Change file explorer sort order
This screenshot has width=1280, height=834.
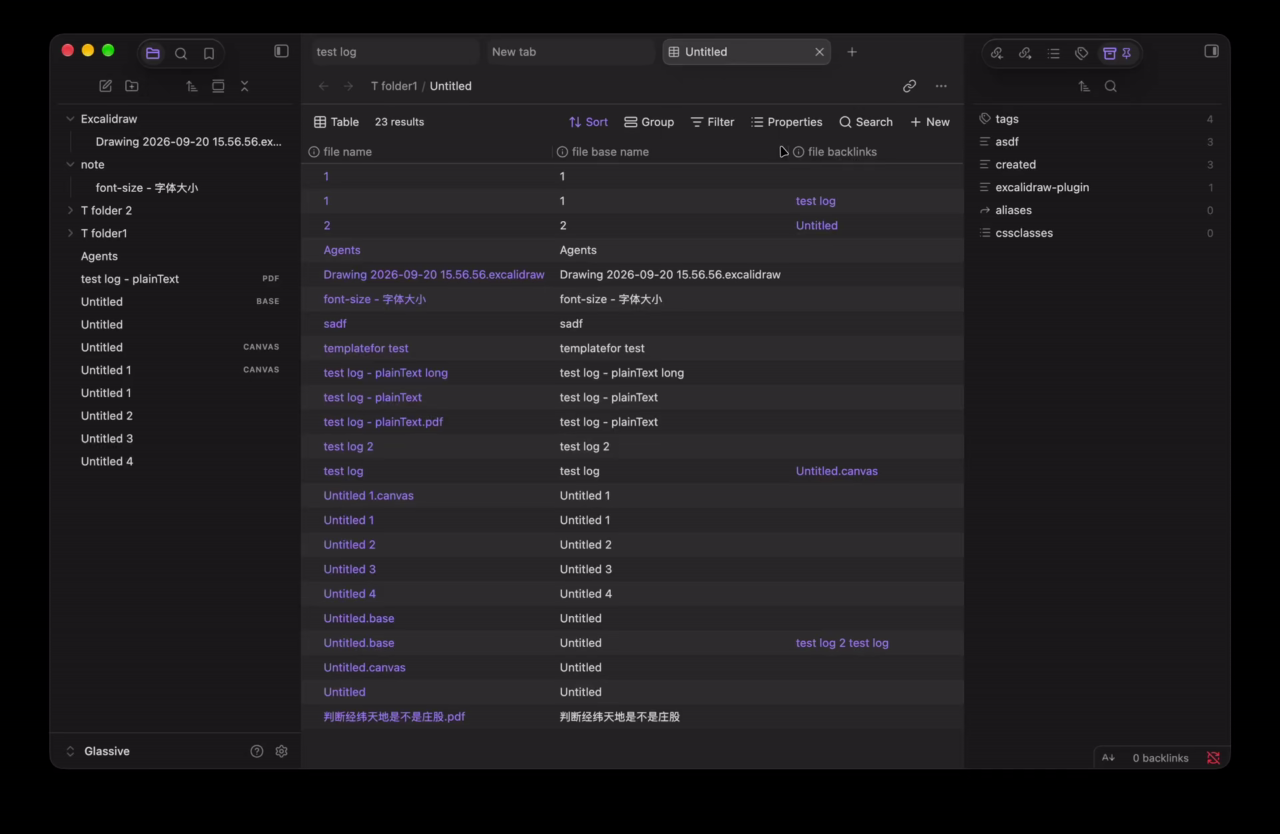coord(192,86)
